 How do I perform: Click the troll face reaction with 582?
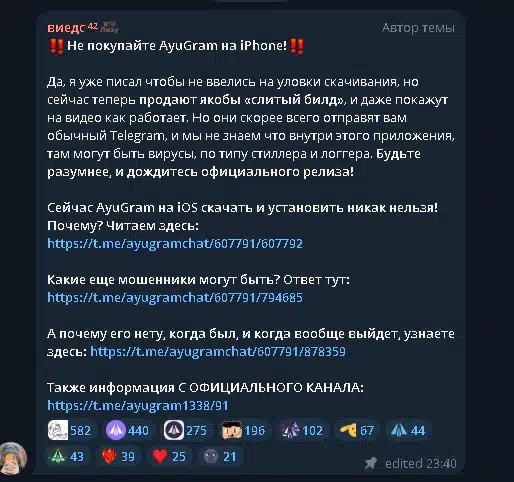[70, 430]
